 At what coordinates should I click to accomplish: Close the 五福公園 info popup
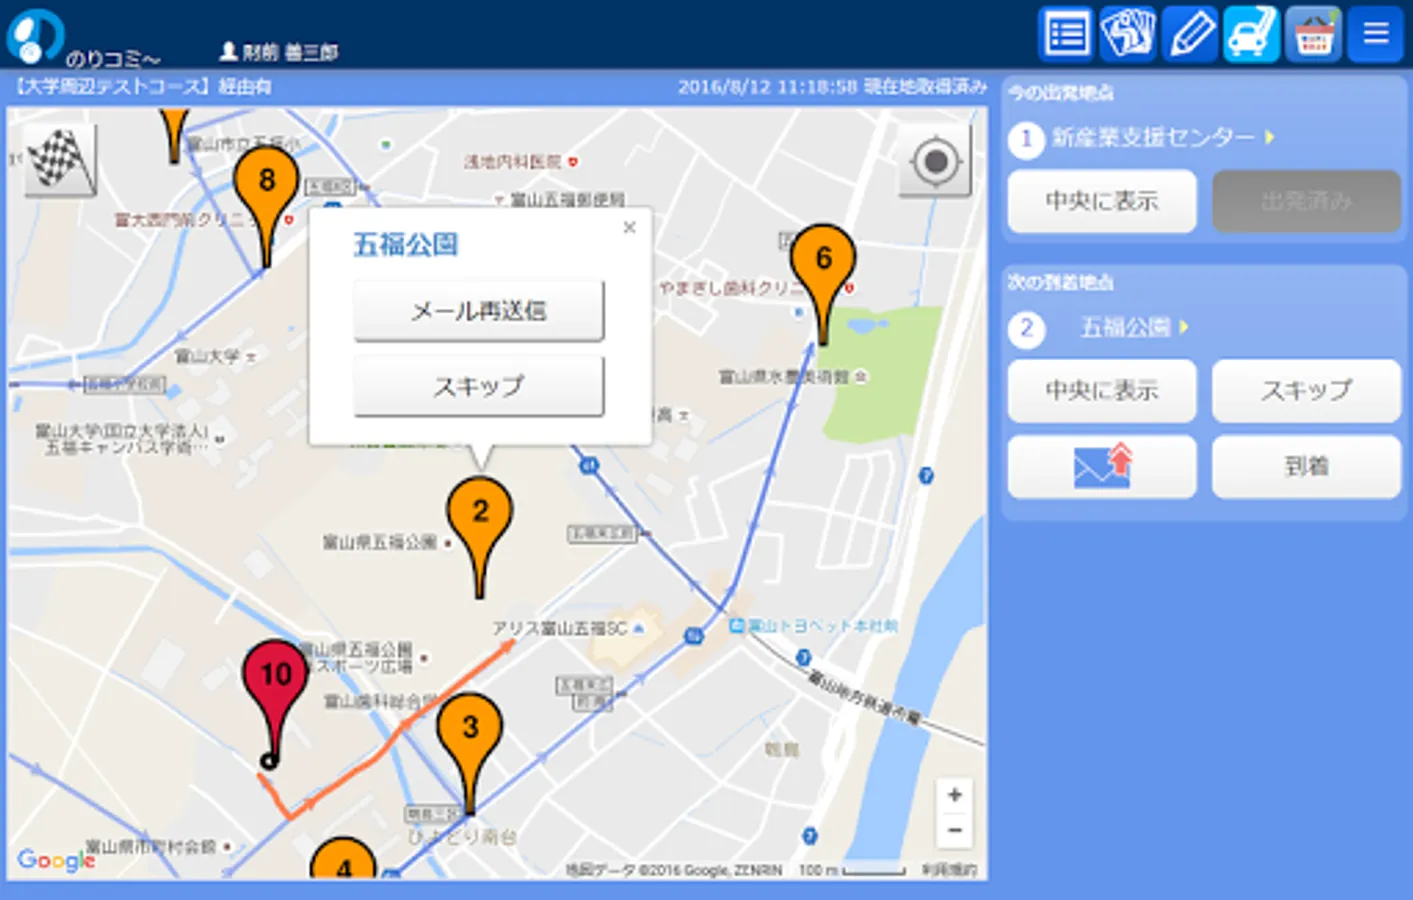click(629, 228)
